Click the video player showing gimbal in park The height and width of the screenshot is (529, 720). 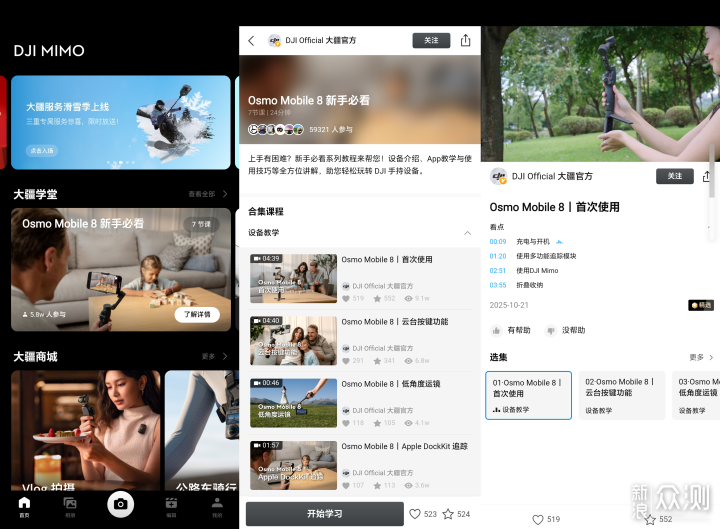(x=601, y=94)
